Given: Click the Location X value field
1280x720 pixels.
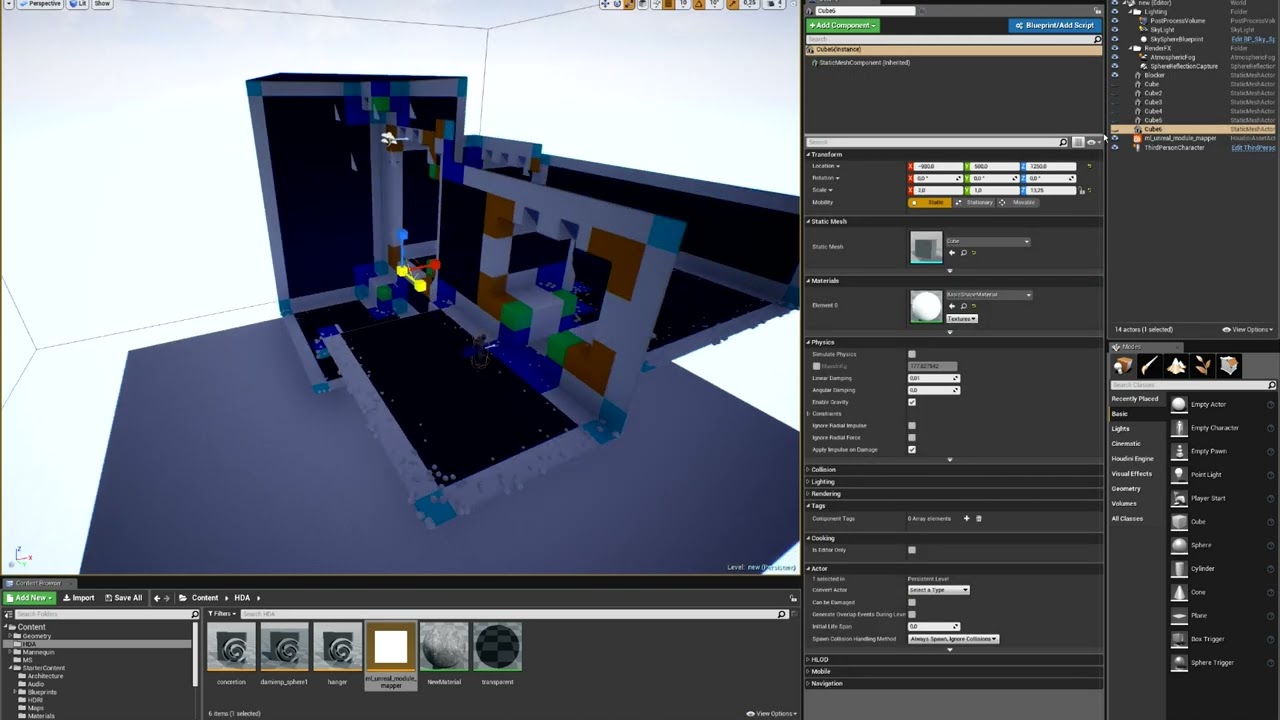Looking at the screenshot, I should (940, 166).
